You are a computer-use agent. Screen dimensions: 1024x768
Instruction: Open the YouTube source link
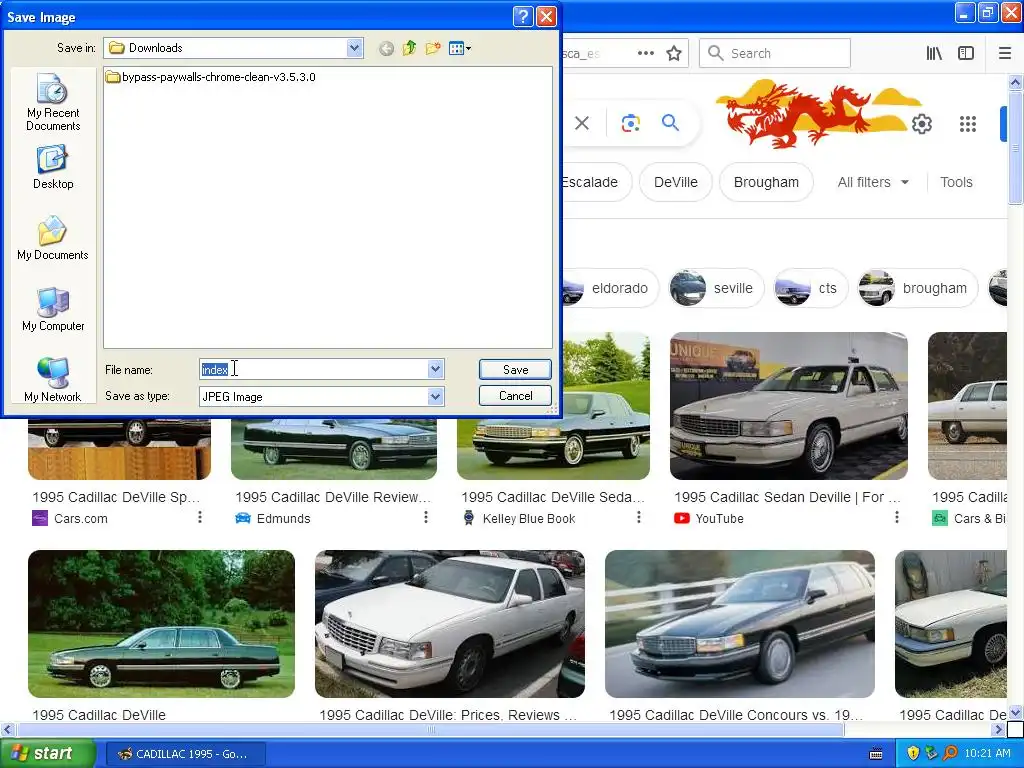(x=709, y=519)
